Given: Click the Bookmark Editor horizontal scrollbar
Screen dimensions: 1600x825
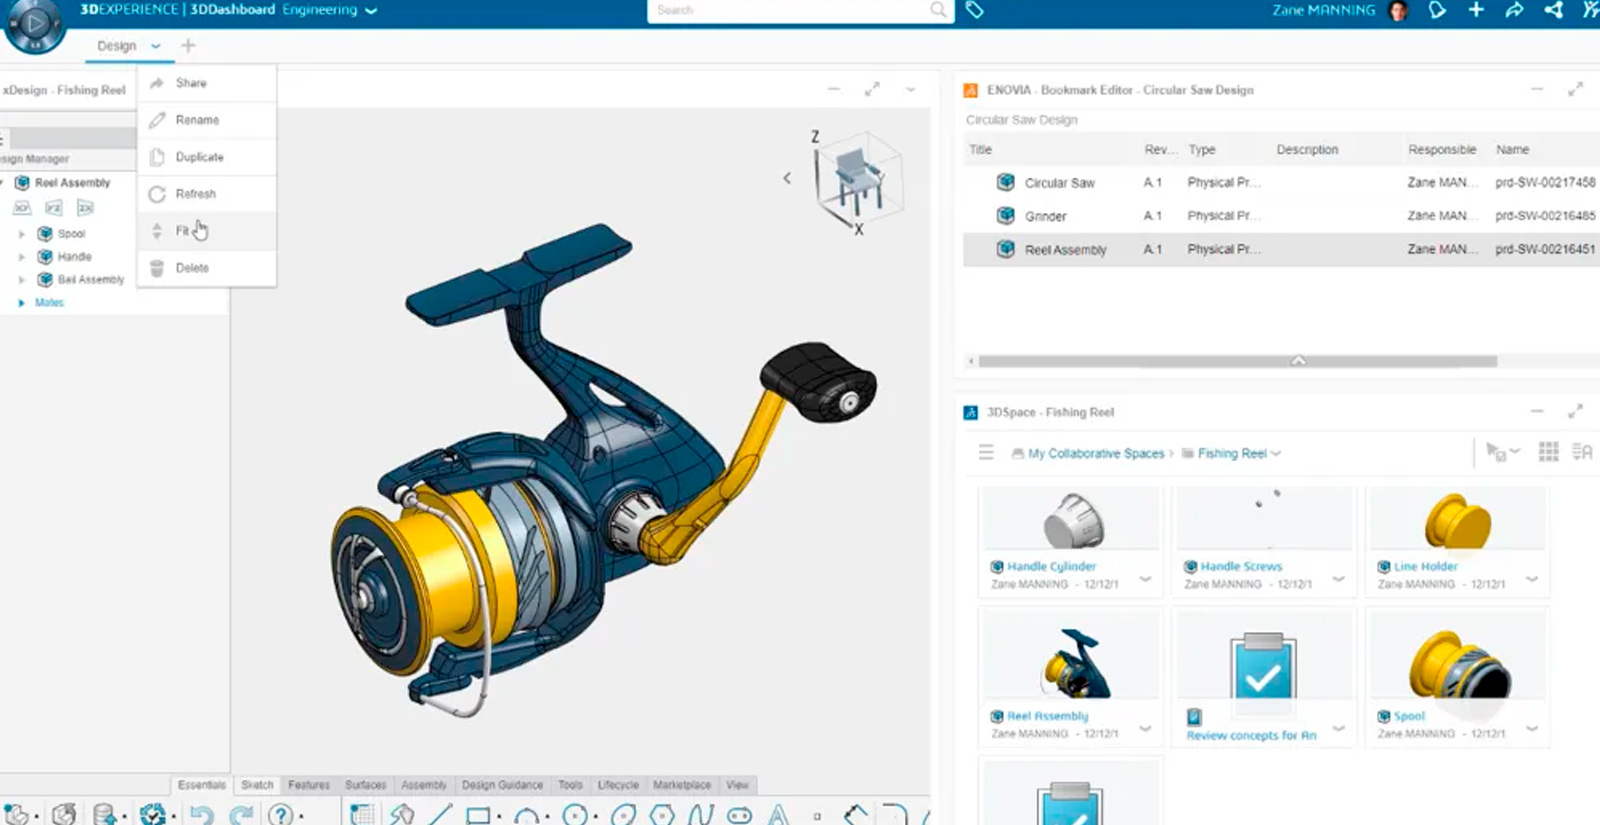Looking at the screenshot, I should pyautogui.click(x=1237, y=361).
